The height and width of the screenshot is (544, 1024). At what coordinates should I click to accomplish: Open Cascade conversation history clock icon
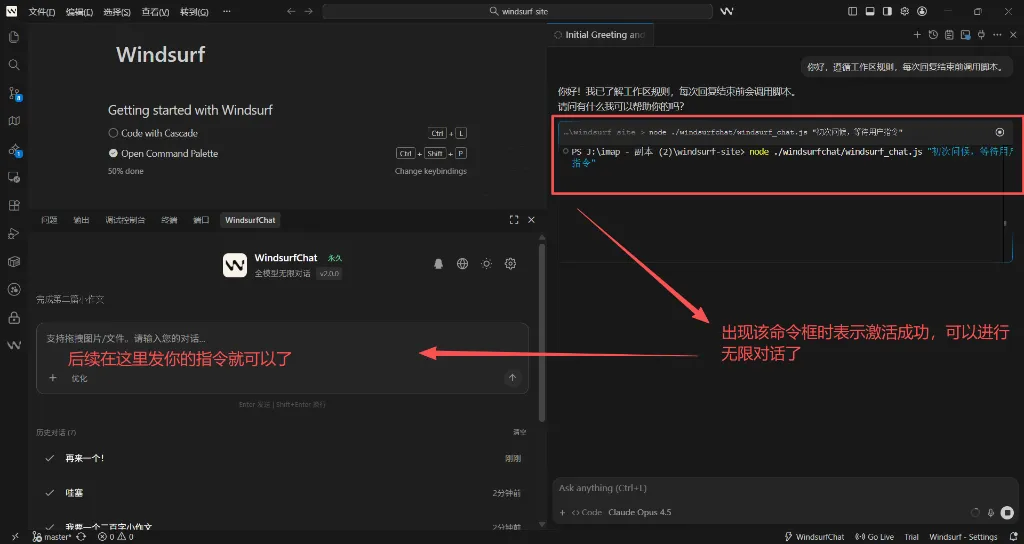coord(933,35)
